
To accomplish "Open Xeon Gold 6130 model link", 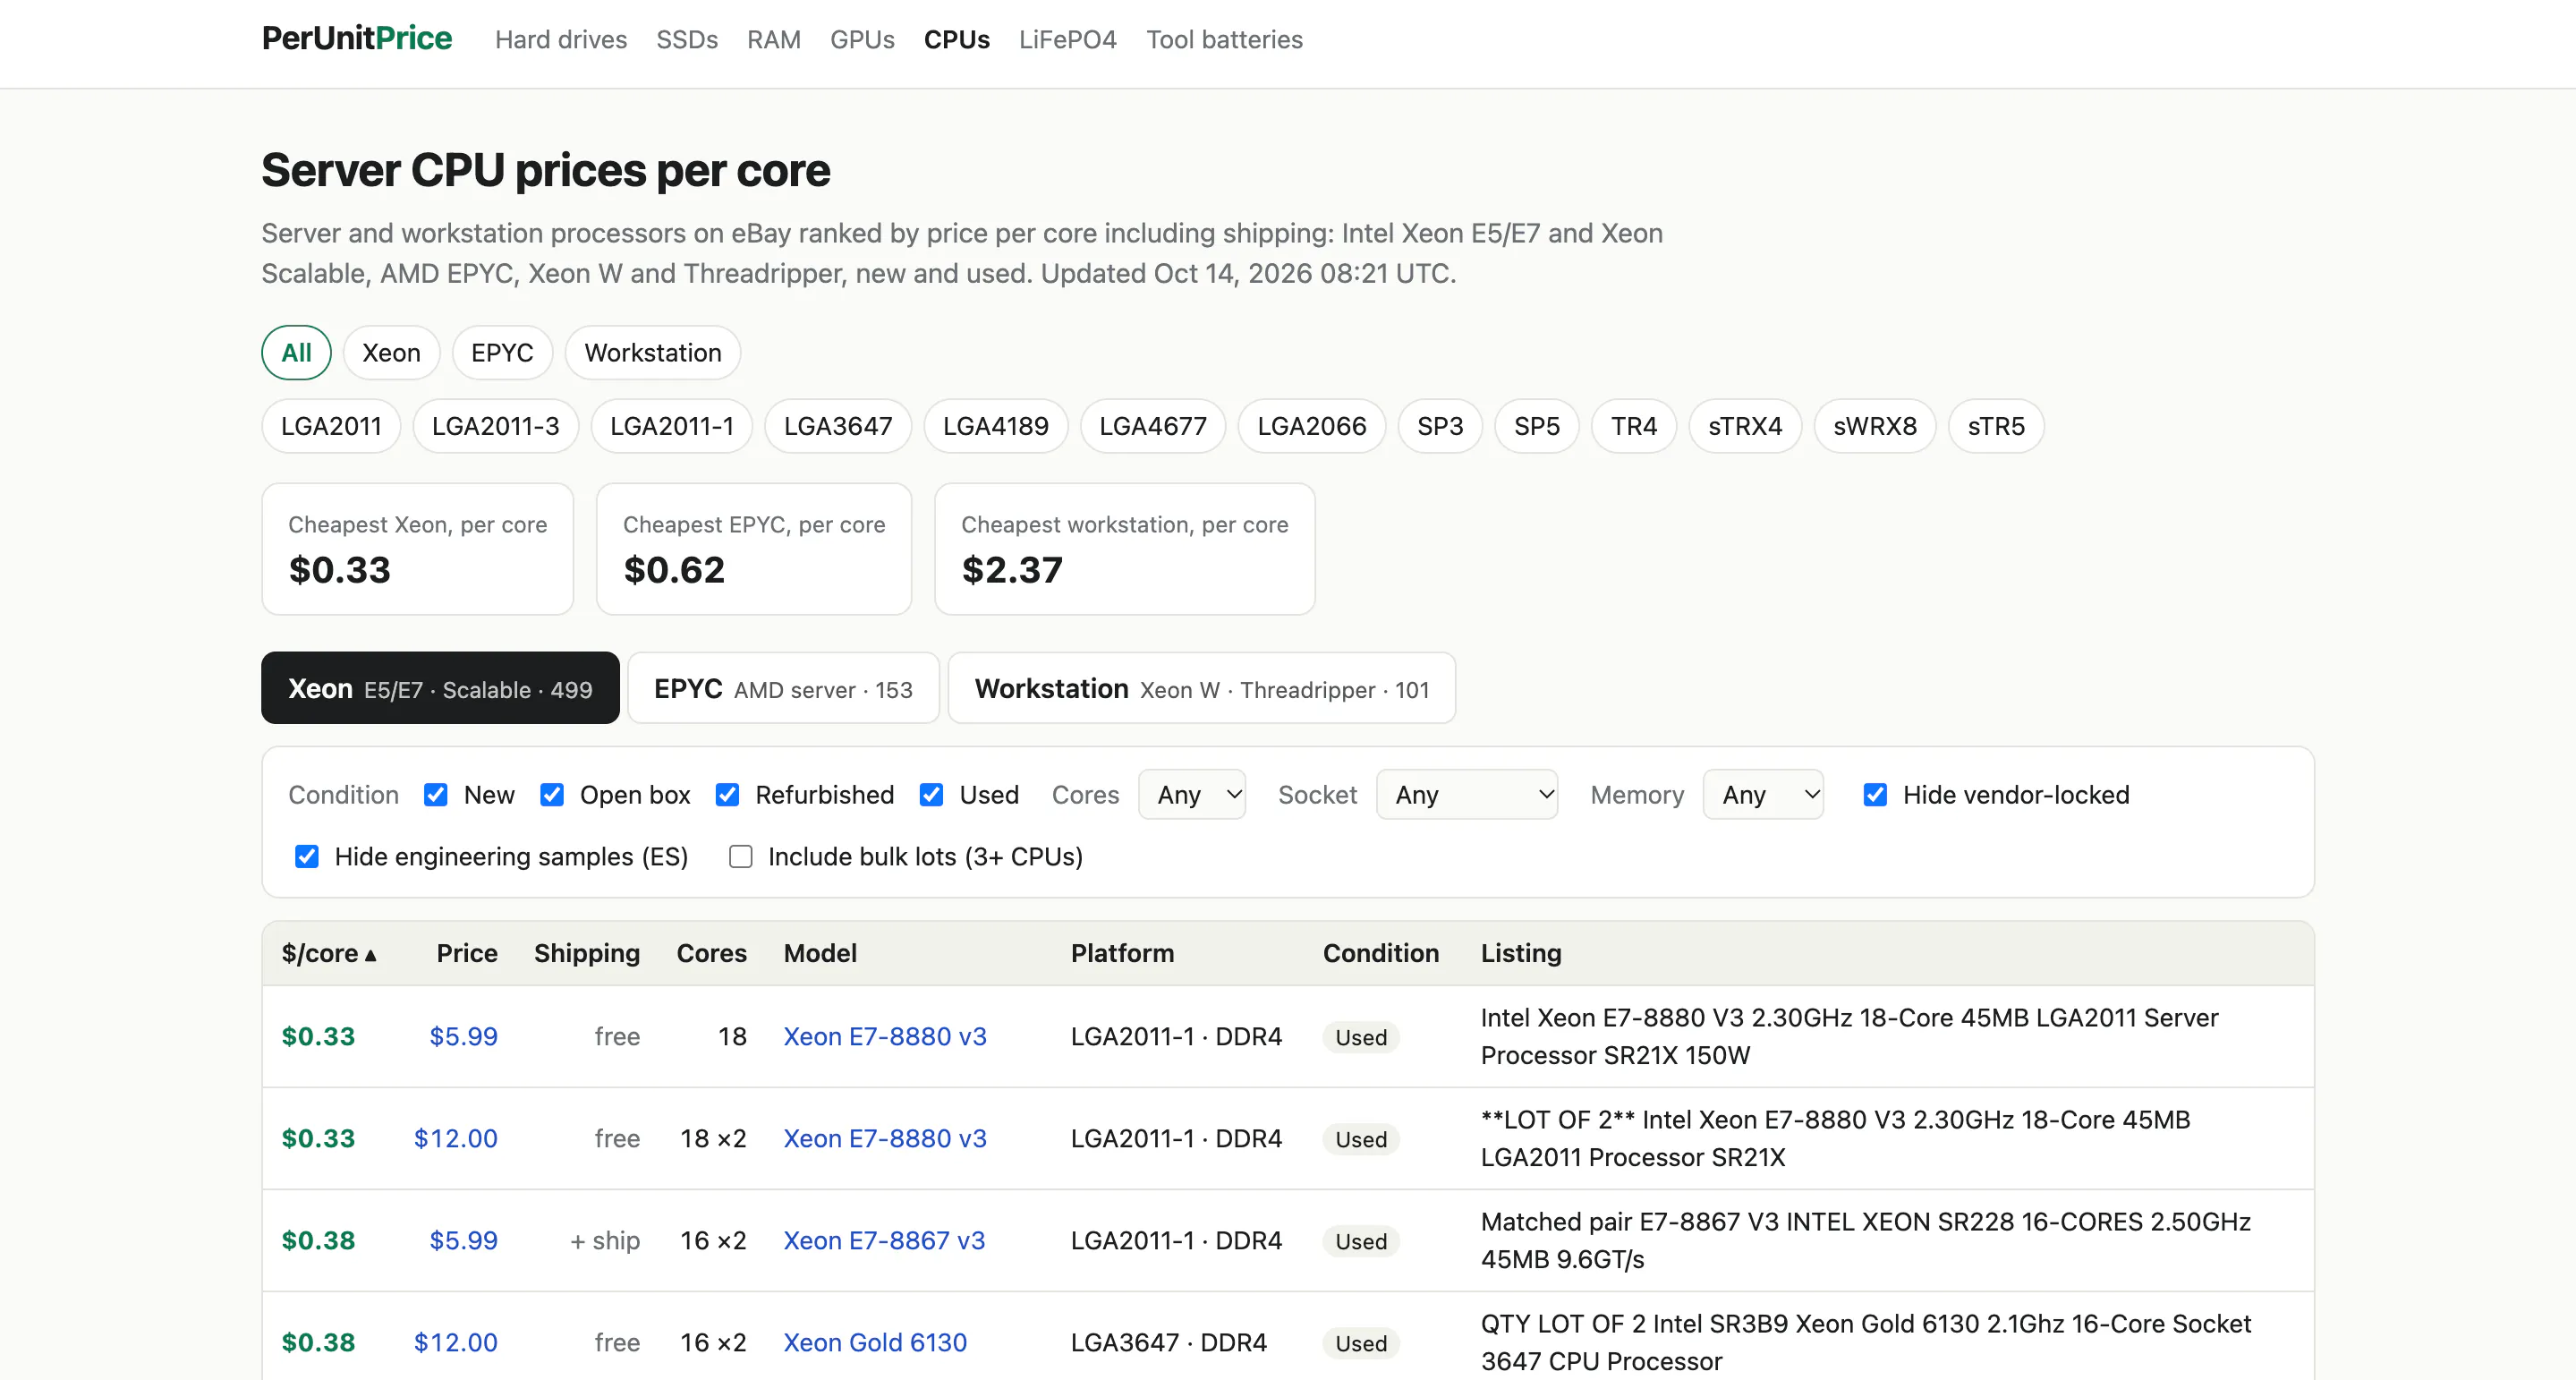I will pos(875,1342).
